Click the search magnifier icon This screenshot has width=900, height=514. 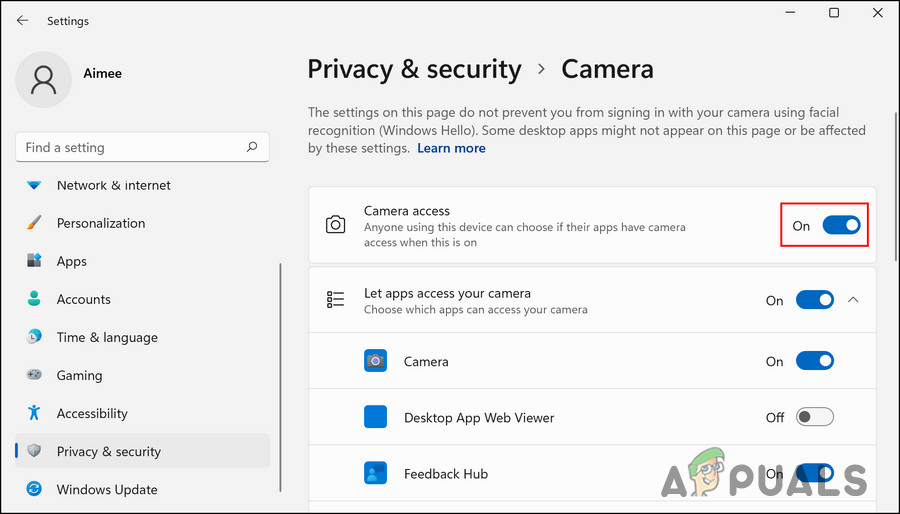[x=252, y=147]
